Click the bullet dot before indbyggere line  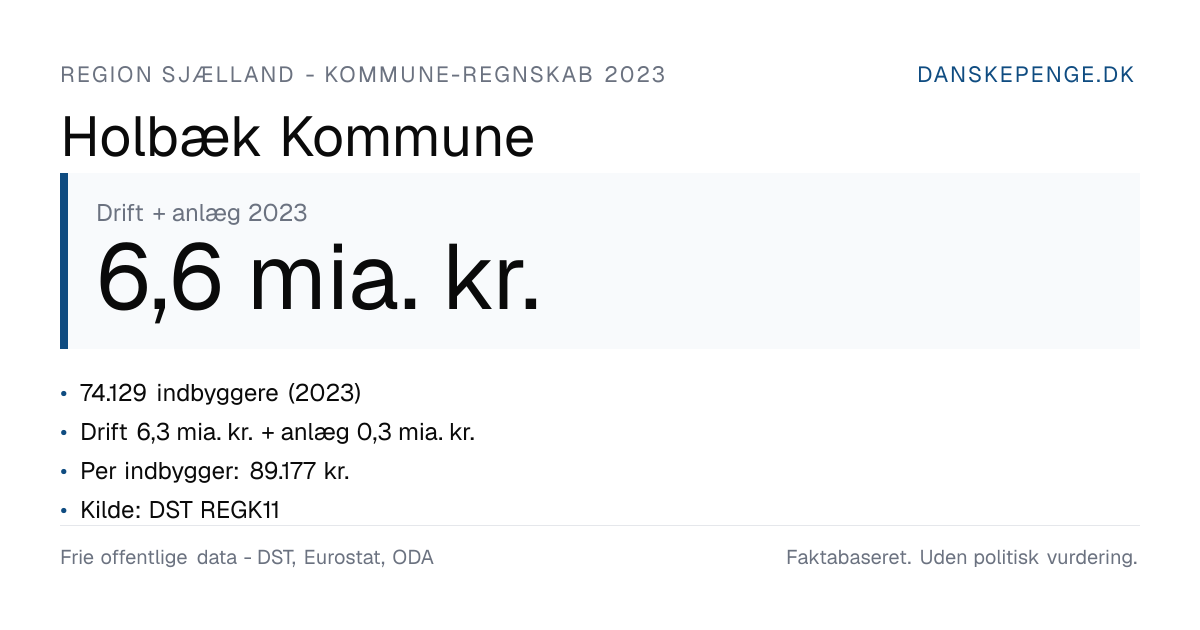pos(65,394)
